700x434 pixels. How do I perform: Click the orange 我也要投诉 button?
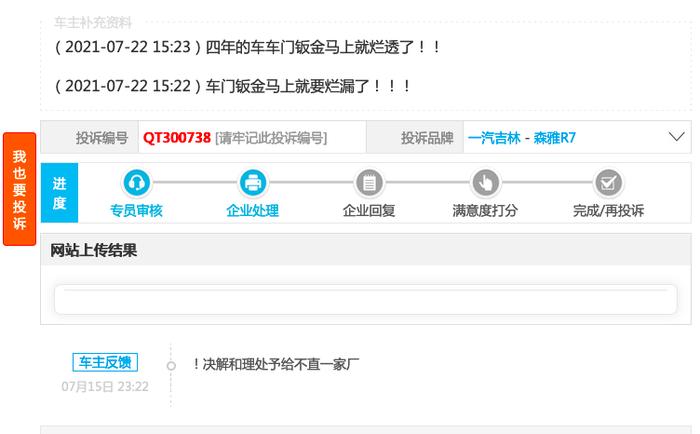pyautogui.click(x=19, y=189)
